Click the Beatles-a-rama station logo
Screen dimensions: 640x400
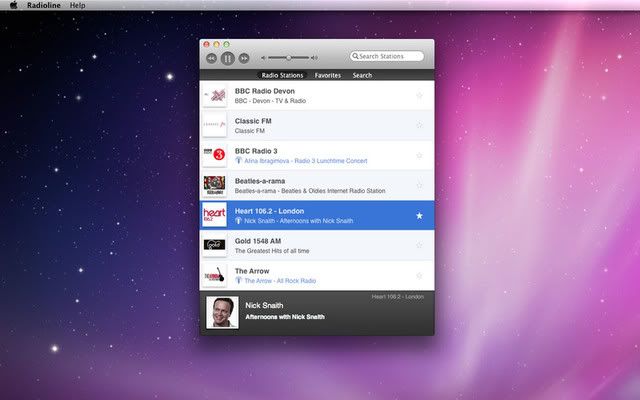tap(215, 185)
